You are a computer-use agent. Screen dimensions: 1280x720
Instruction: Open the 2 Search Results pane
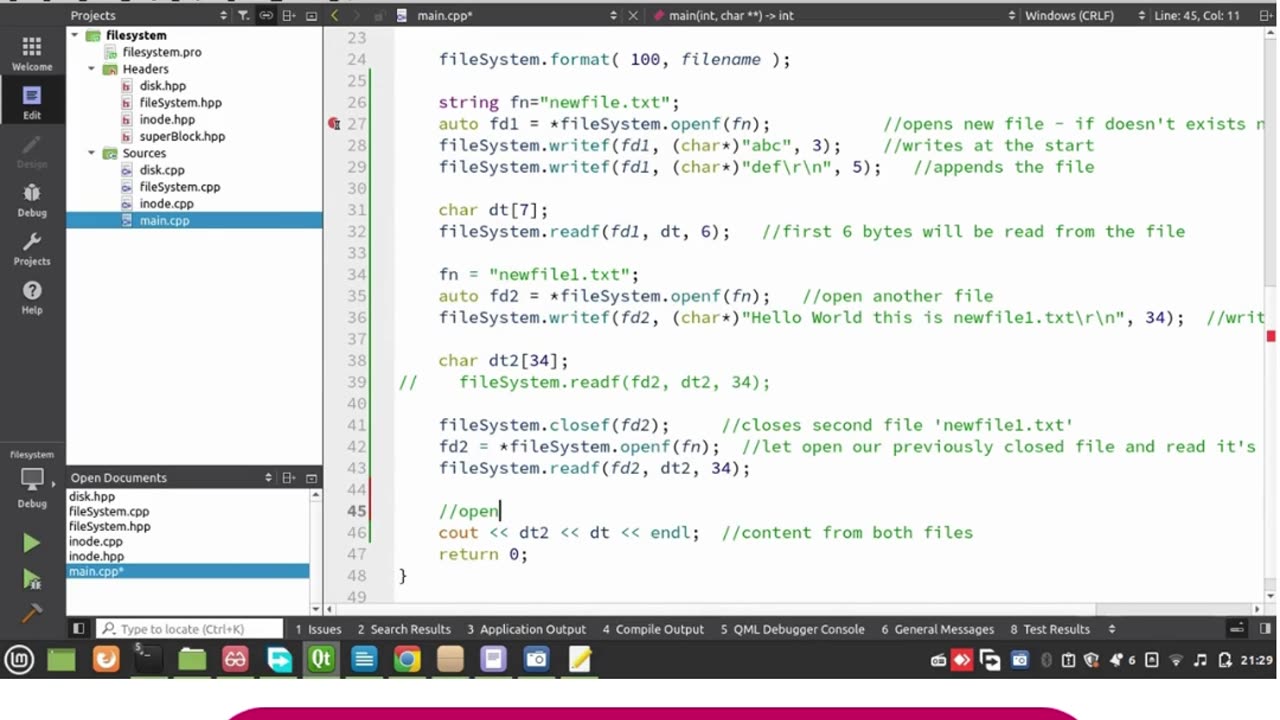coord(404,629)
